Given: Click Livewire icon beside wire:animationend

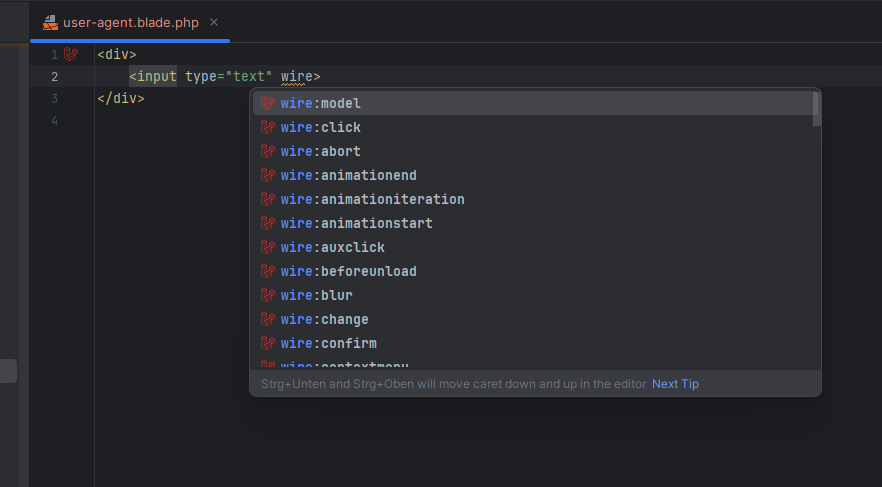Looking at the screenshot, I should (268, 175).
